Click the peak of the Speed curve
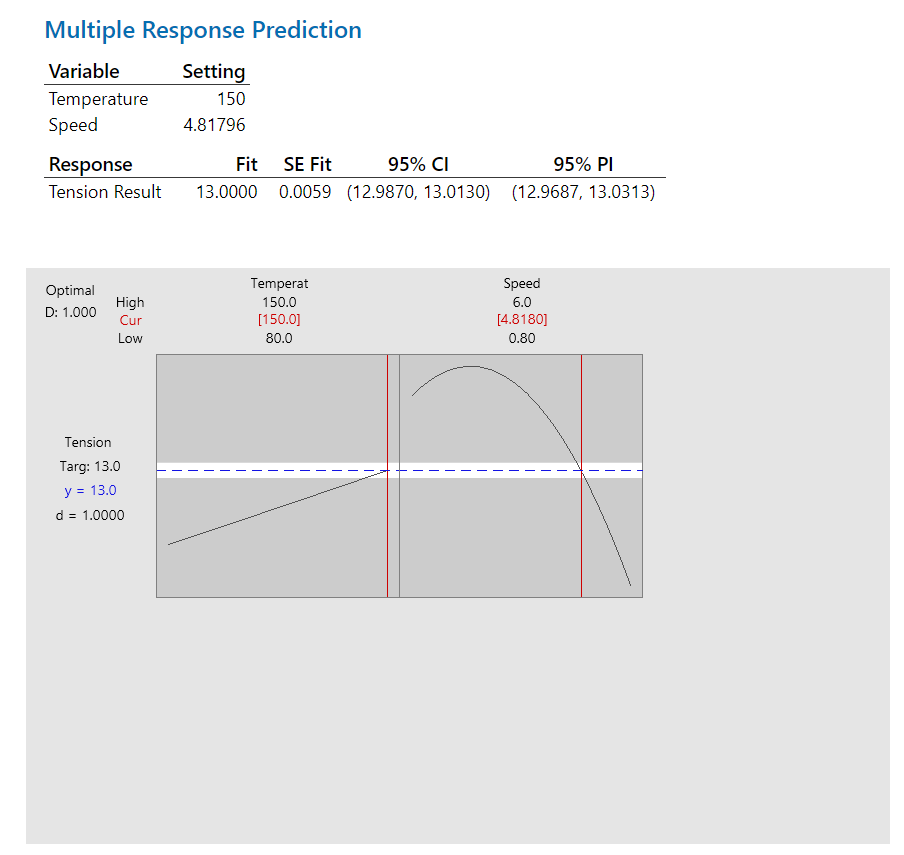The width and height of the screenshot is (904, 855). 472,366
